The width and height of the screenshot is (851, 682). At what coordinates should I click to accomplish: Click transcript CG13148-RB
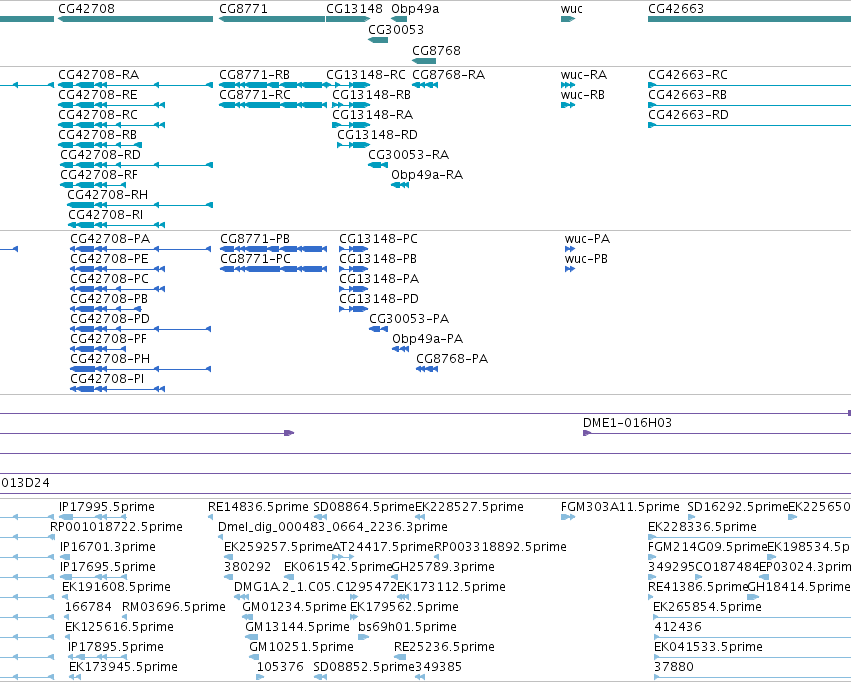tap(371, 94)
